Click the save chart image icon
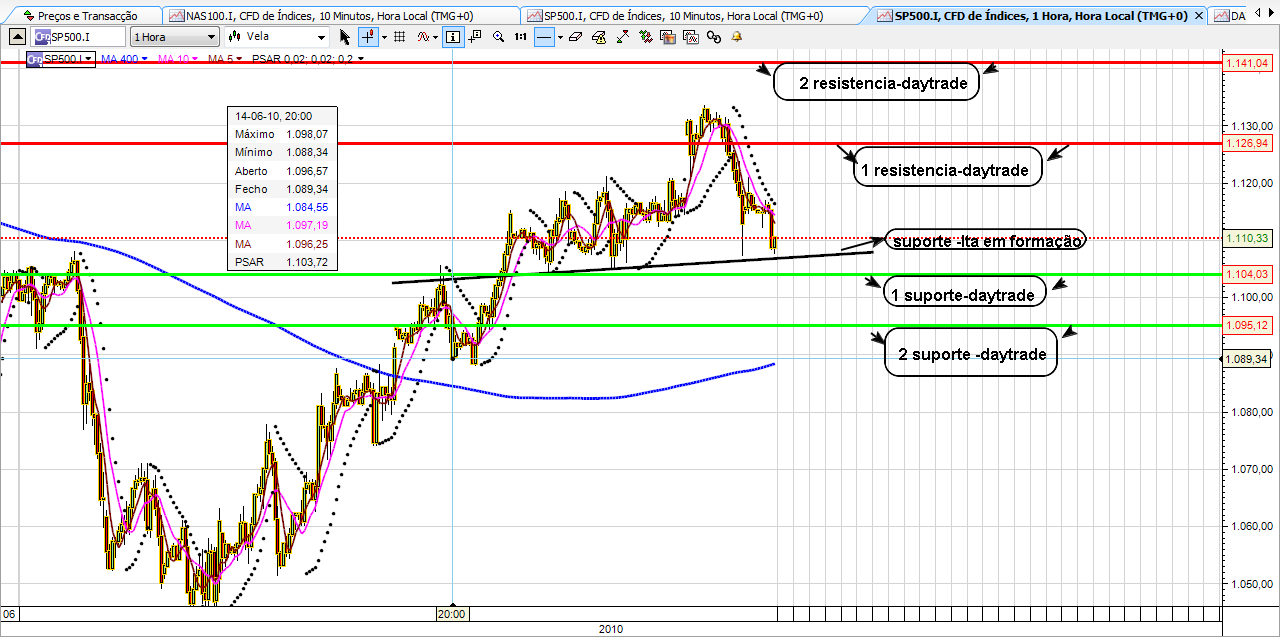The width and height of the screenshot is (1280, 637). [668, 36]
